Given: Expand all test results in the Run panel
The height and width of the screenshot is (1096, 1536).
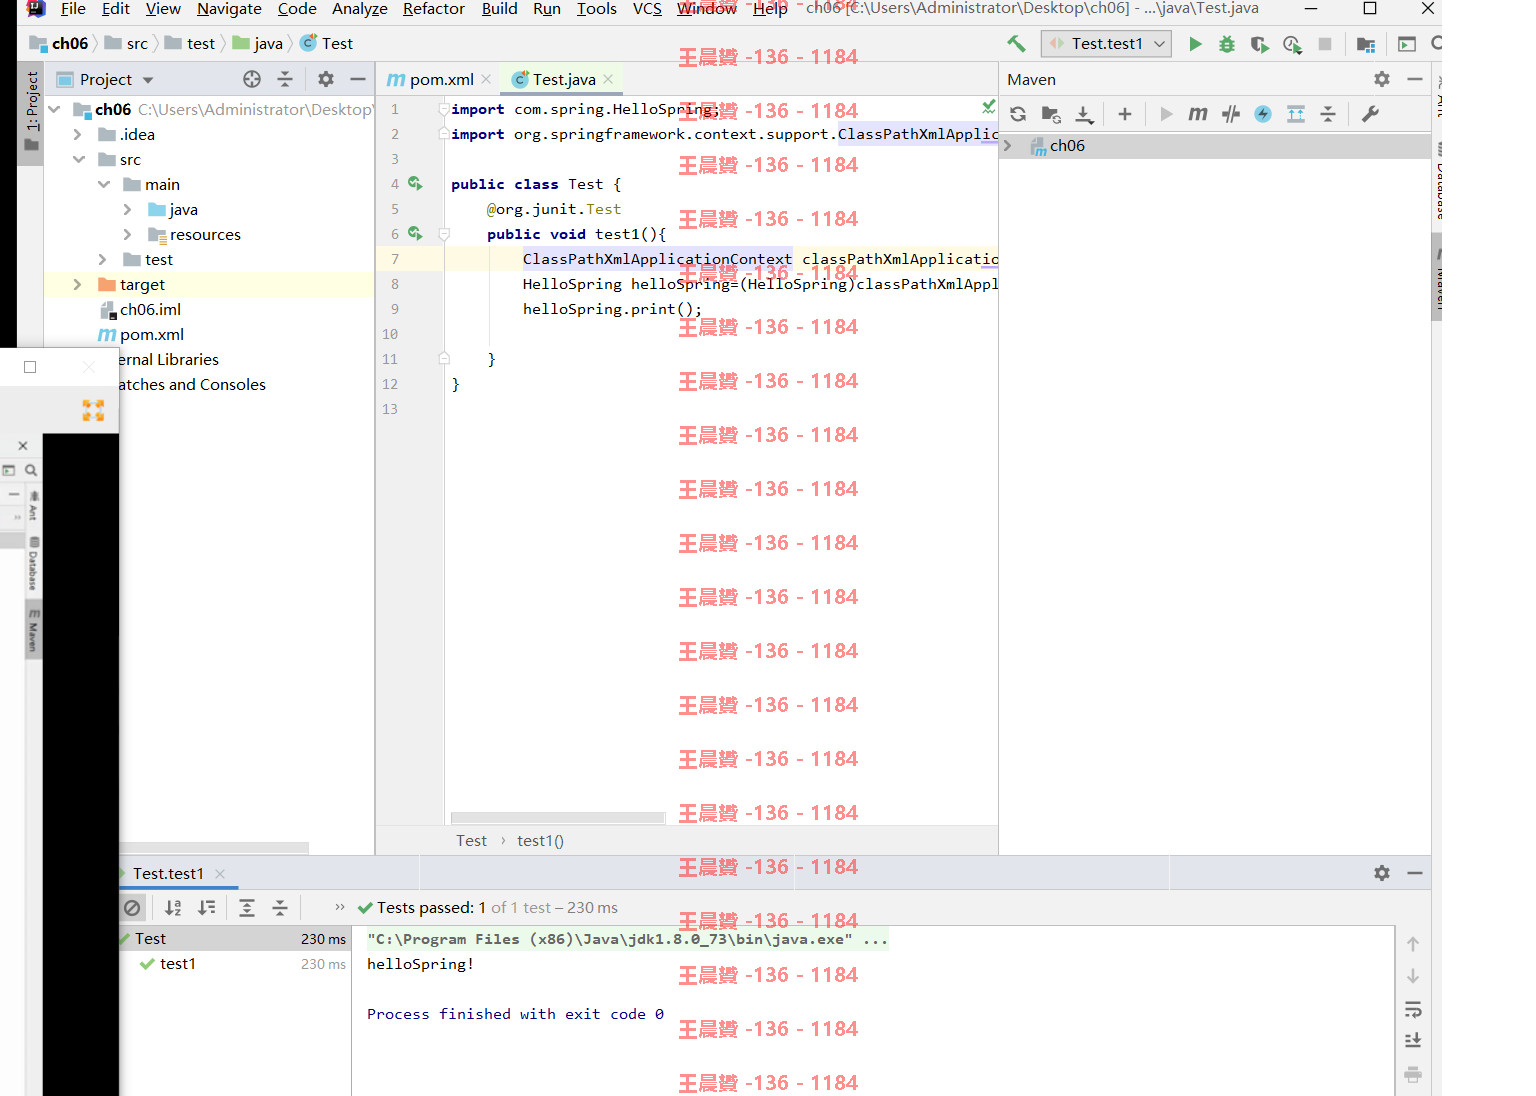Looking at the screenshot, I should pyautogui.click(x=247, y=908).
